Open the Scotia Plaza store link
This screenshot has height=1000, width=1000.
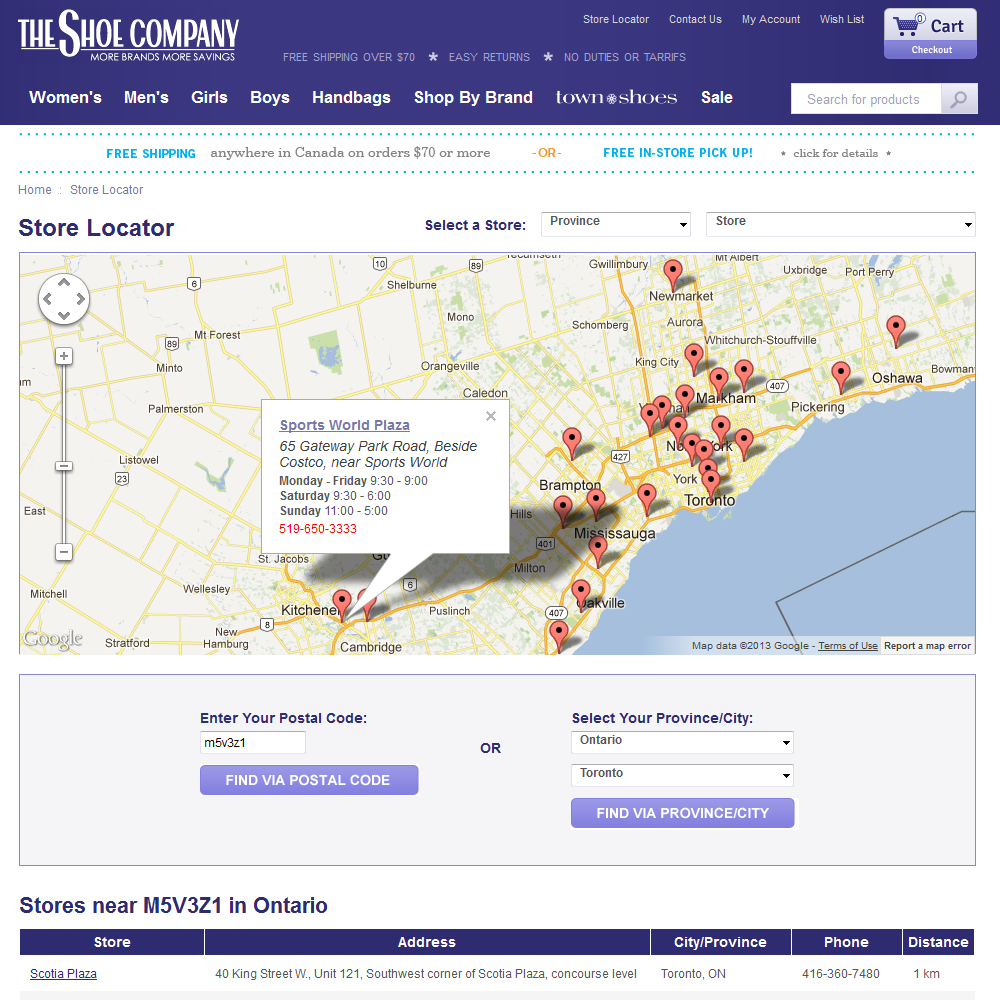point(63,974)
